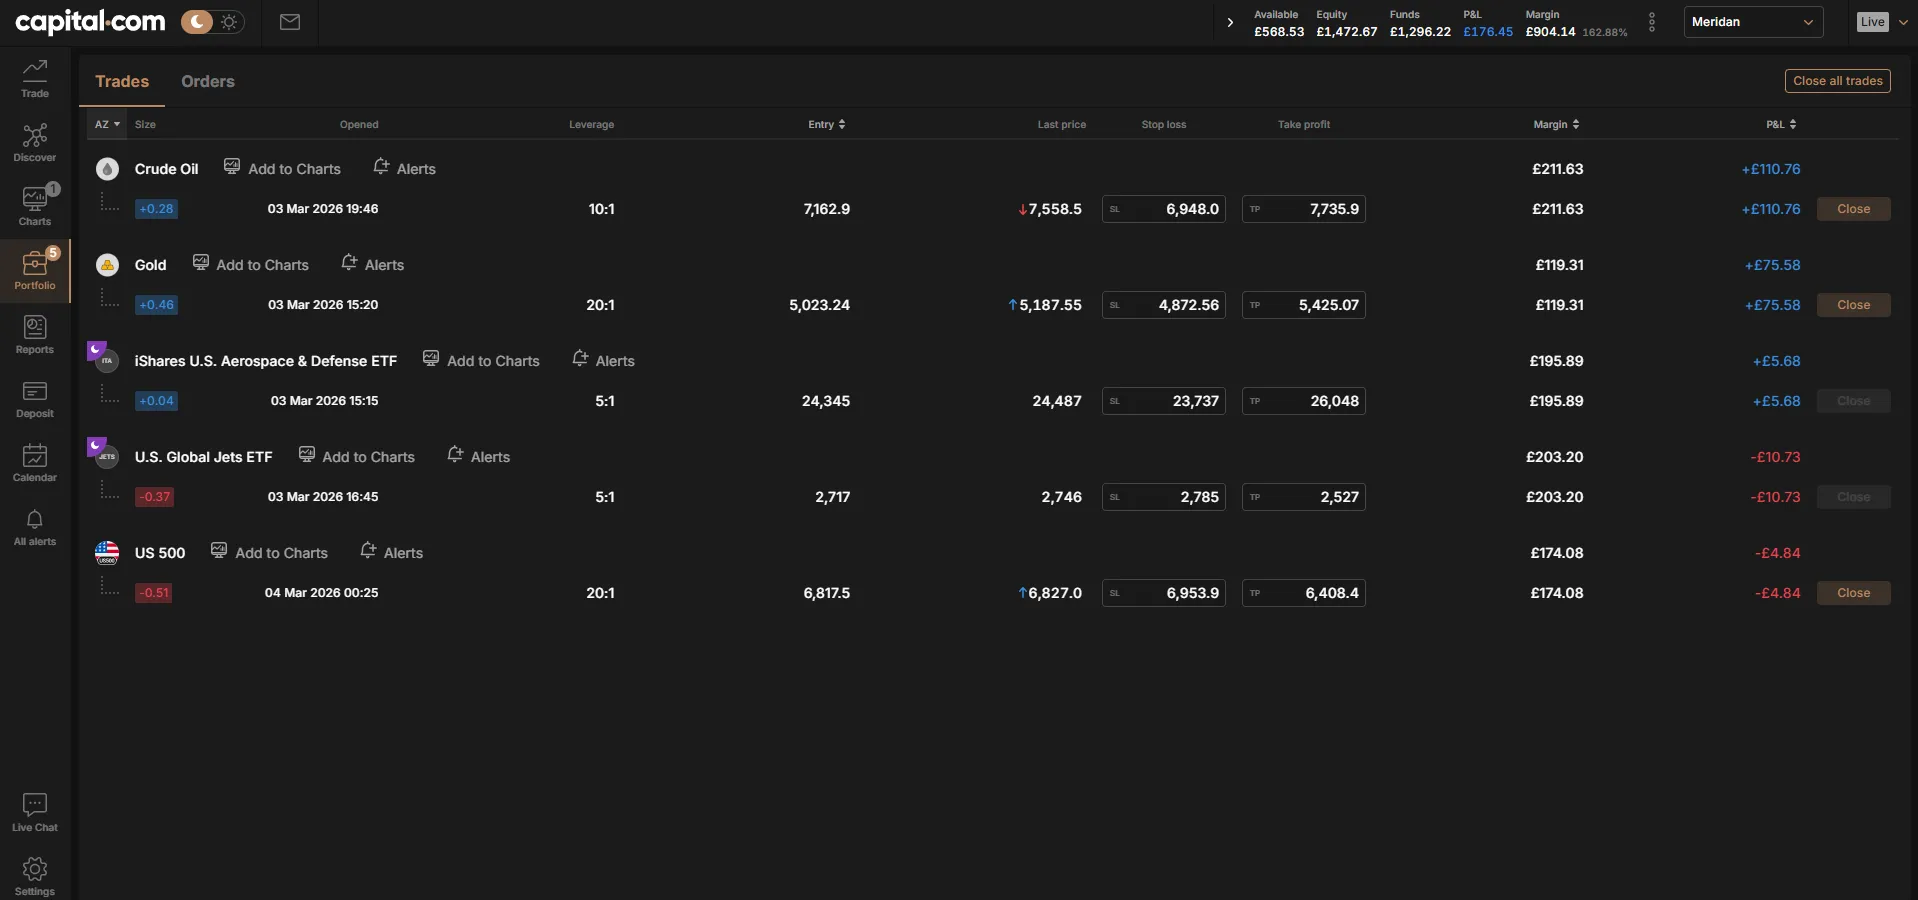
Task: Set Alerts for Crude Oil
Action: tap(404, 168)
